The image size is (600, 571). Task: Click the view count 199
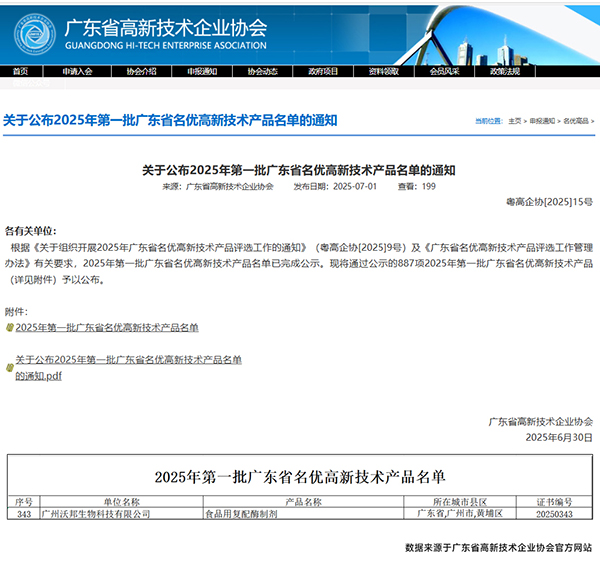tap(429, 186)
